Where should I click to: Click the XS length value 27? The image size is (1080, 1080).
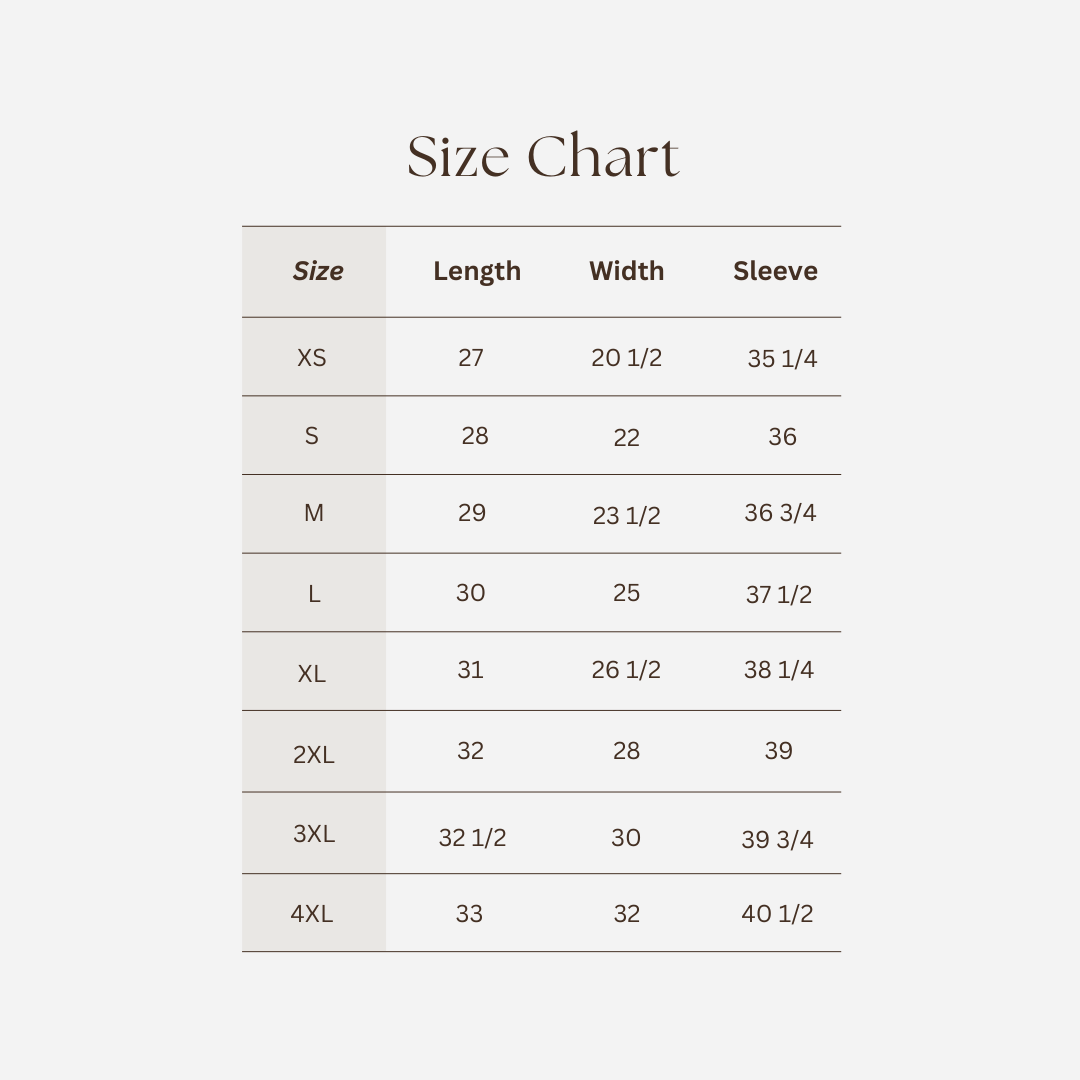click(x=471, y=358)
